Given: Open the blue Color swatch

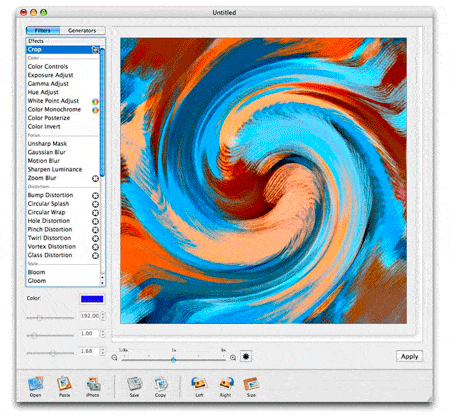Looking at the screenshot, I should (92, 299).
